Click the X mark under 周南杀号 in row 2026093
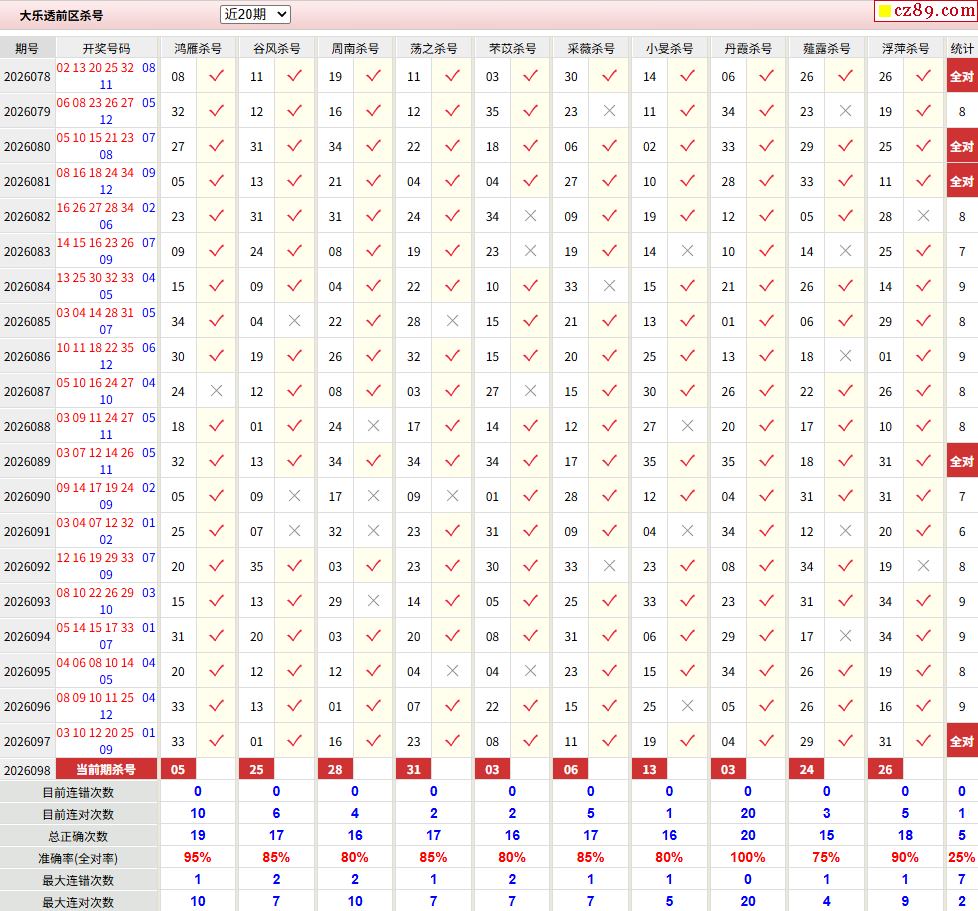The height and width of the screenshot is (911, 978). (x=374, y=600)
